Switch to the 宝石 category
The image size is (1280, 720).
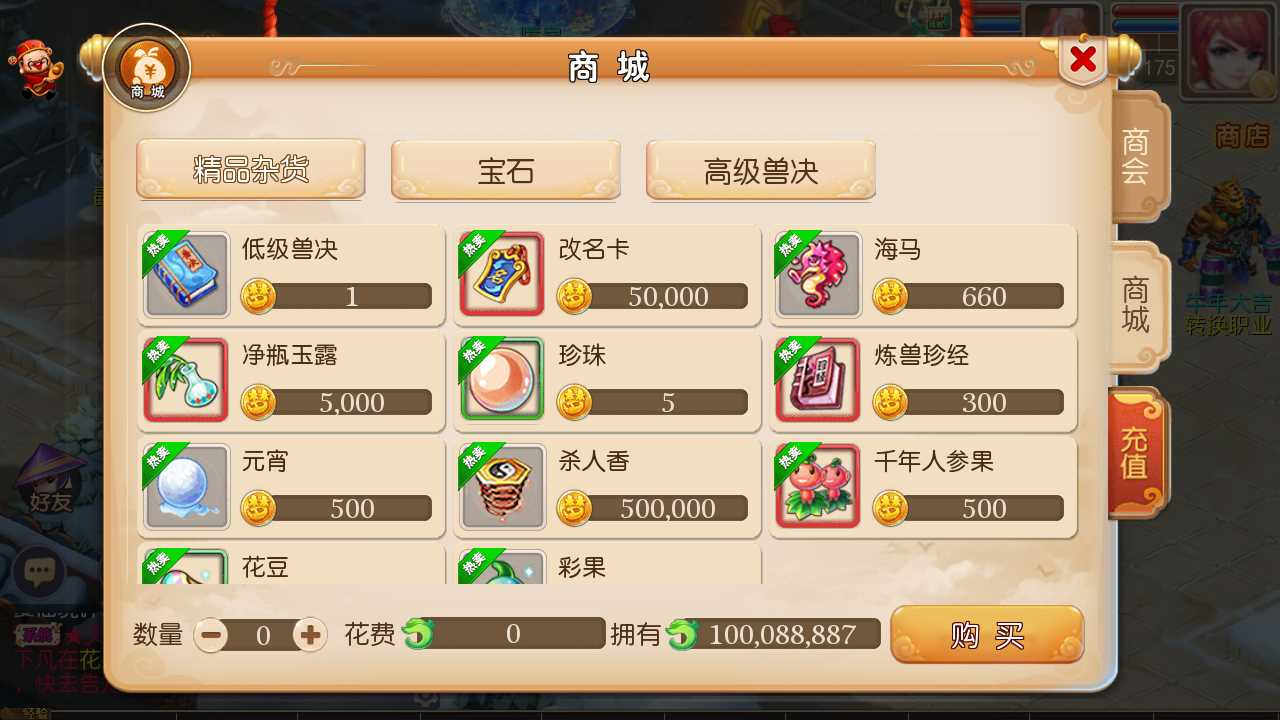click(506, 169)
